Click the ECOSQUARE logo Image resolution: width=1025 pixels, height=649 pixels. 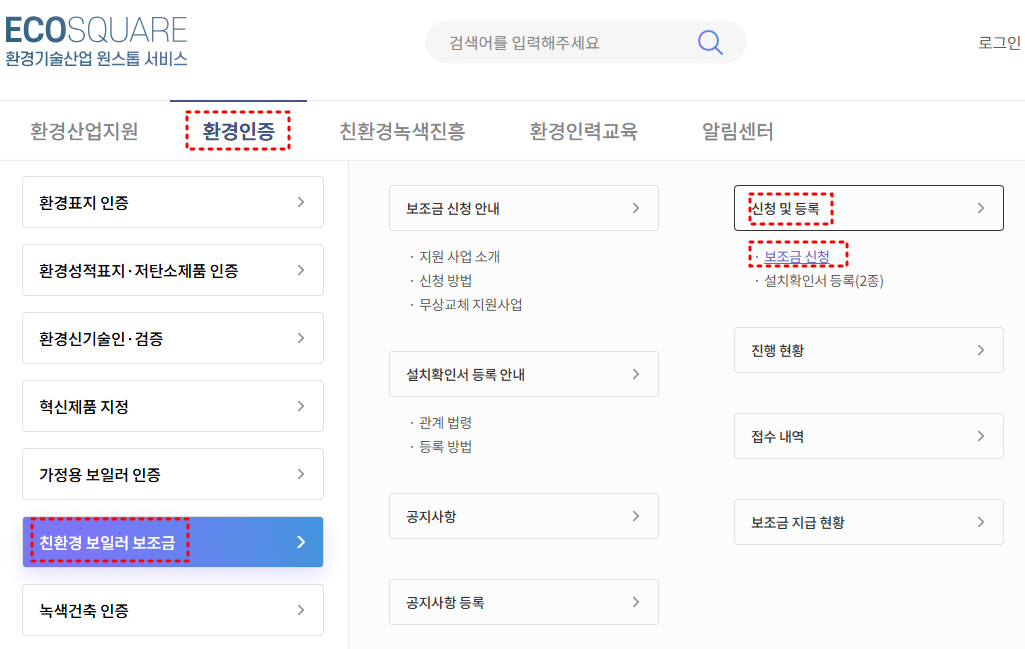pyautogui.click(x=95, y=30)
